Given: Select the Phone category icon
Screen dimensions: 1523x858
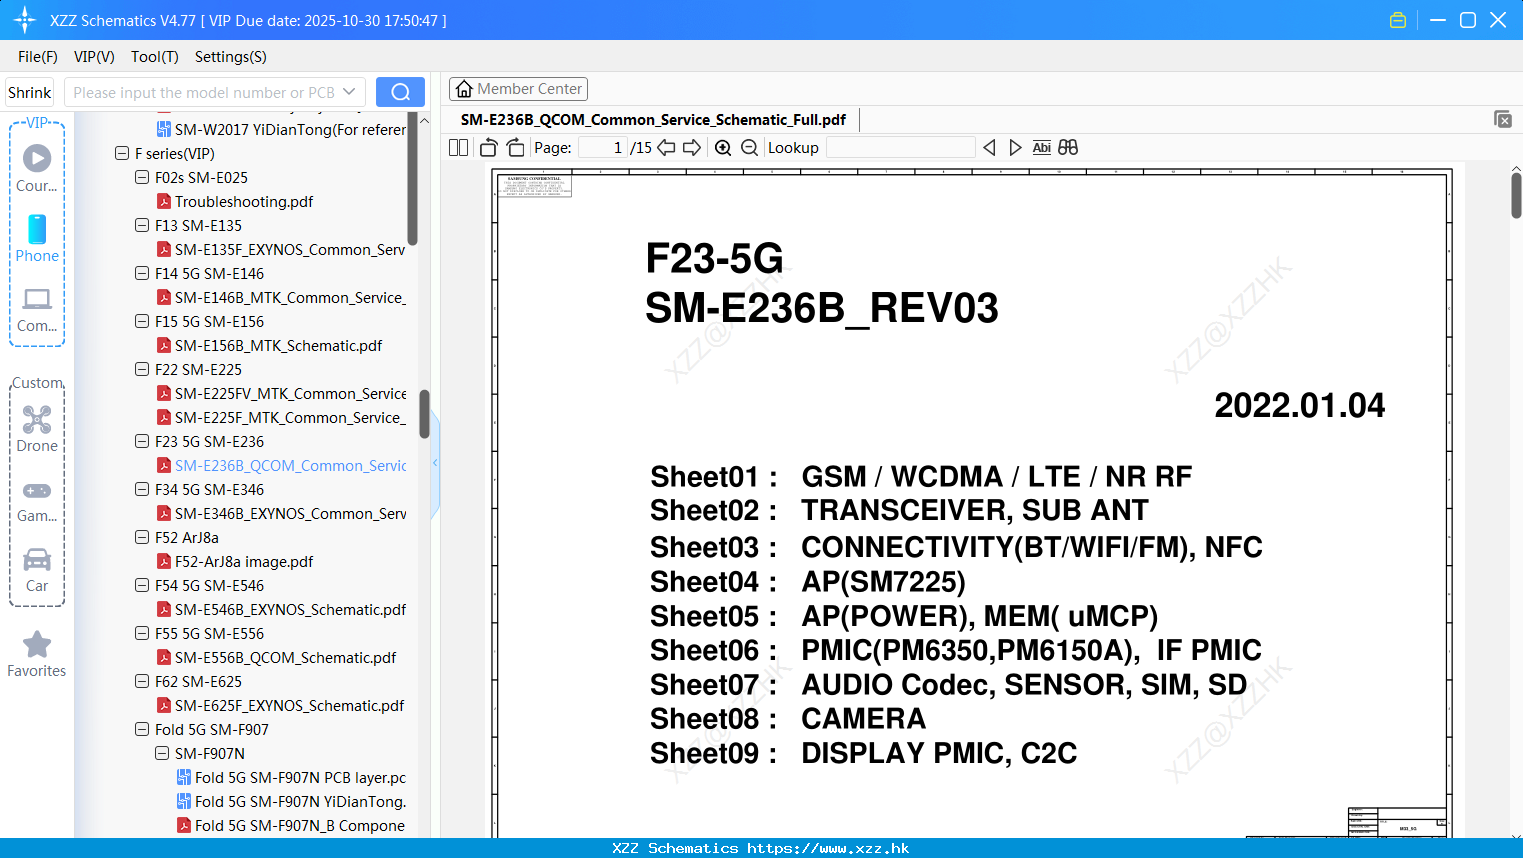Looking at the screenshot, I should [x=37, y=238].
